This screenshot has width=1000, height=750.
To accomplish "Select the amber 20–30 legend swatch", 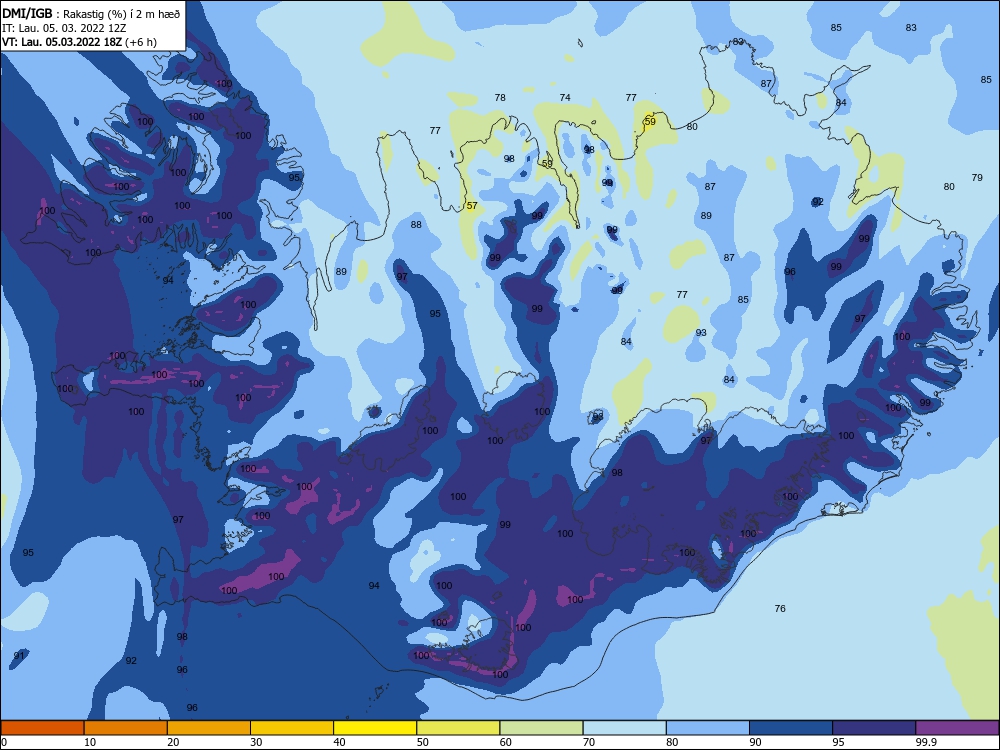I will [209, 728].
